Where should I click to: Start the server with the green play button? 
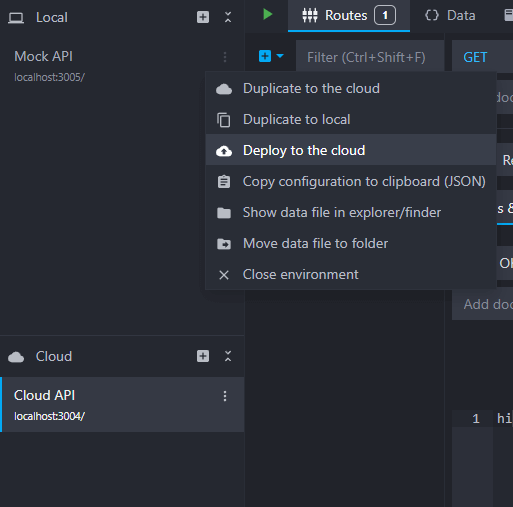(x=267, y=15)
